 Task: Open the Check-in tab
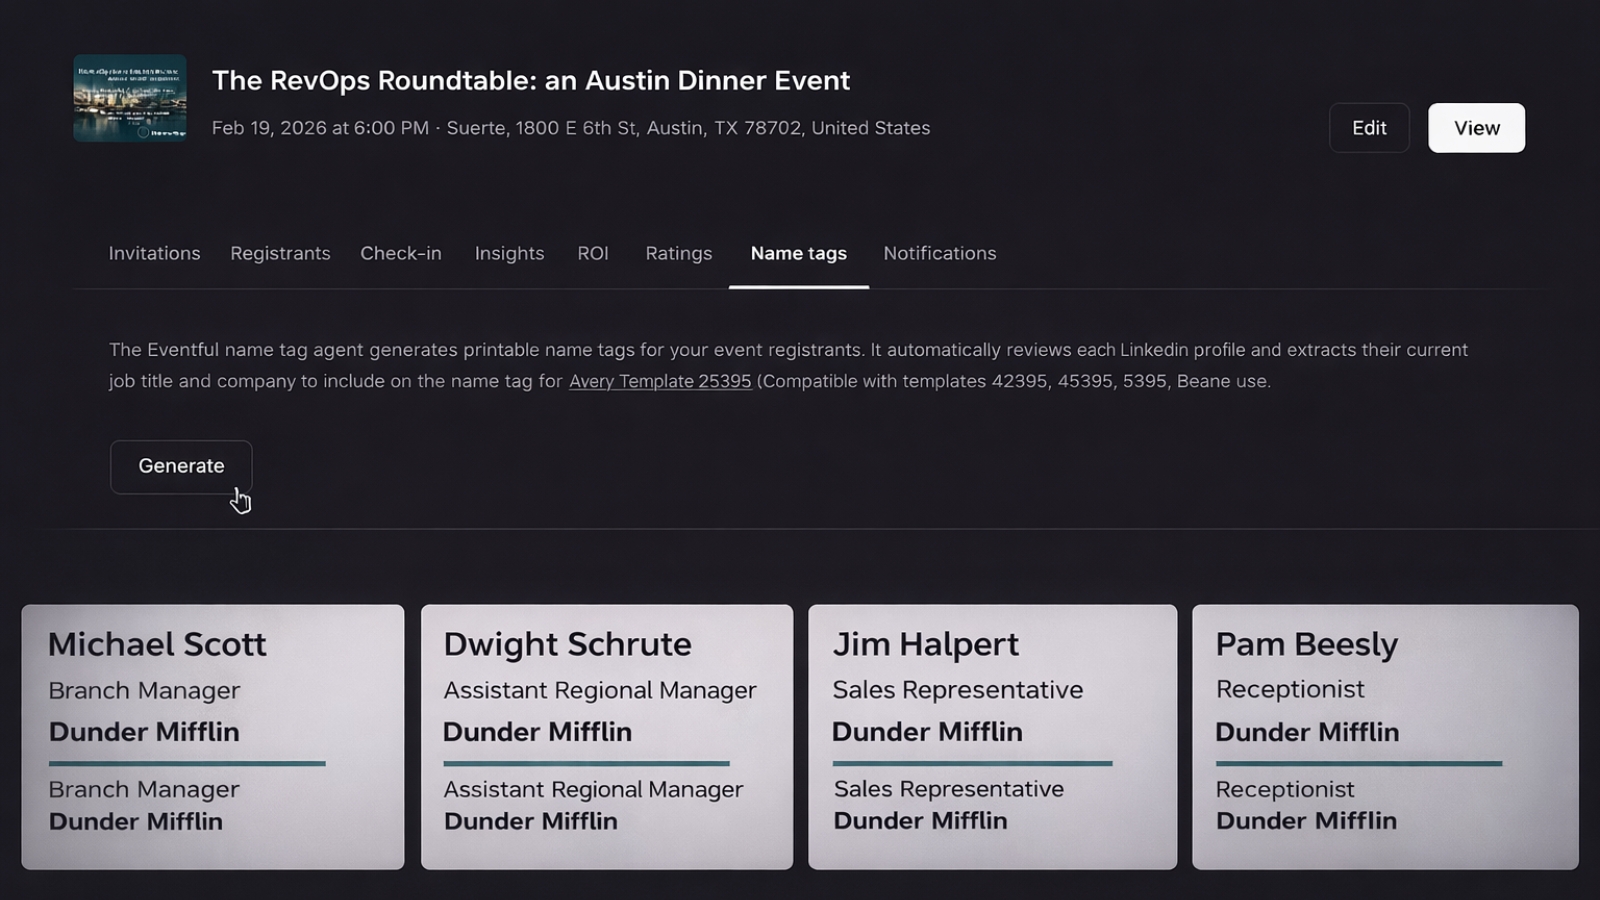pos(401,253)
